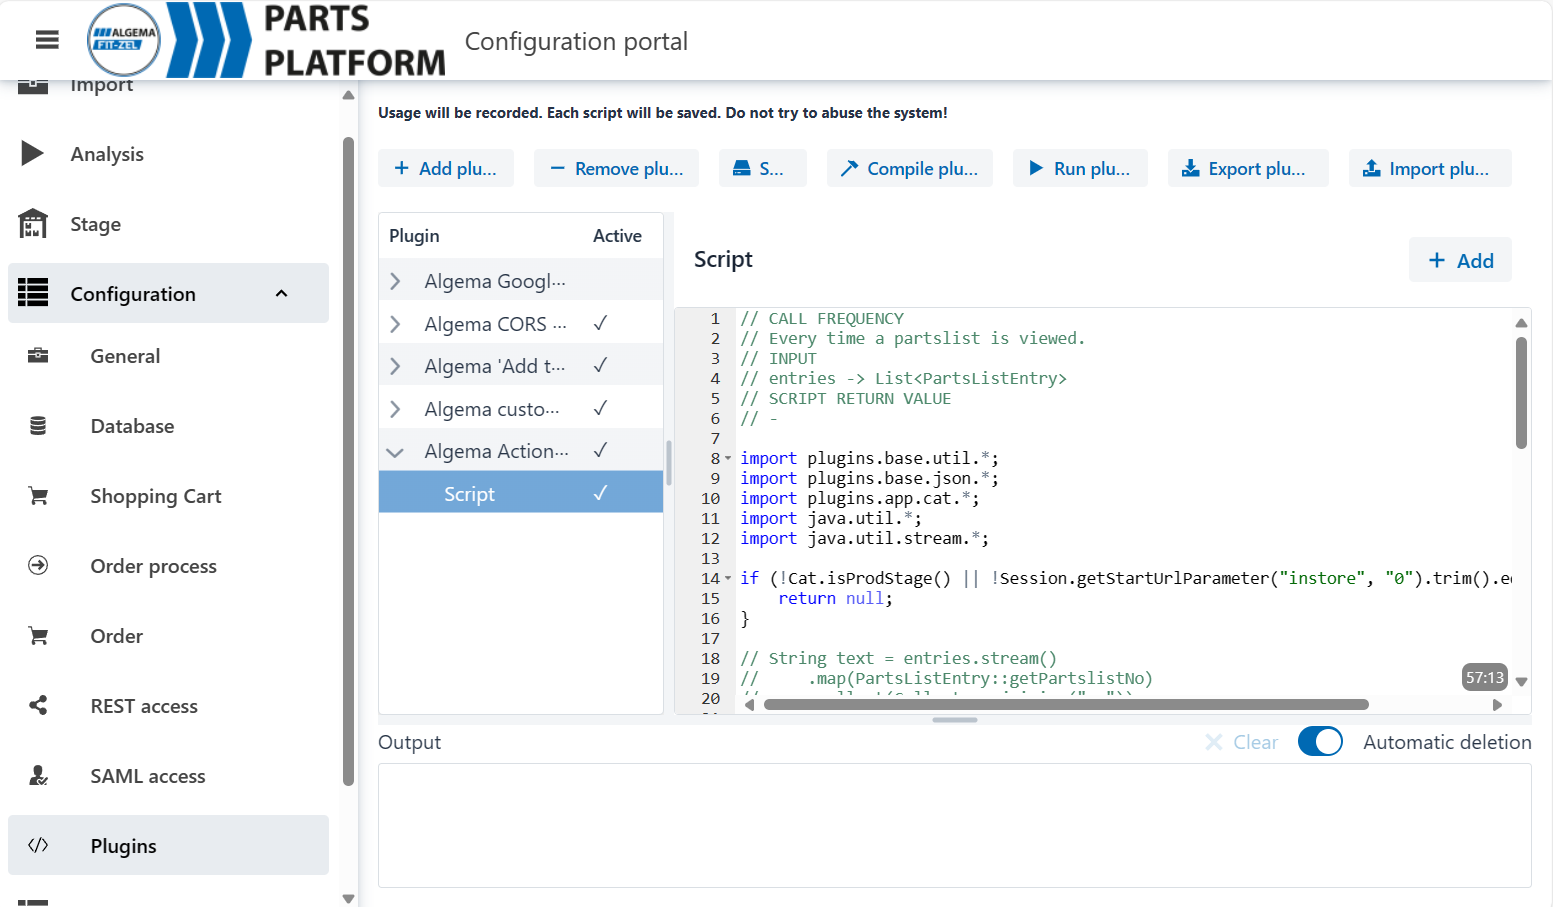This screenshot has width=1553, height=907.
Task: Click the Analysis play icon
Action: 32,153
